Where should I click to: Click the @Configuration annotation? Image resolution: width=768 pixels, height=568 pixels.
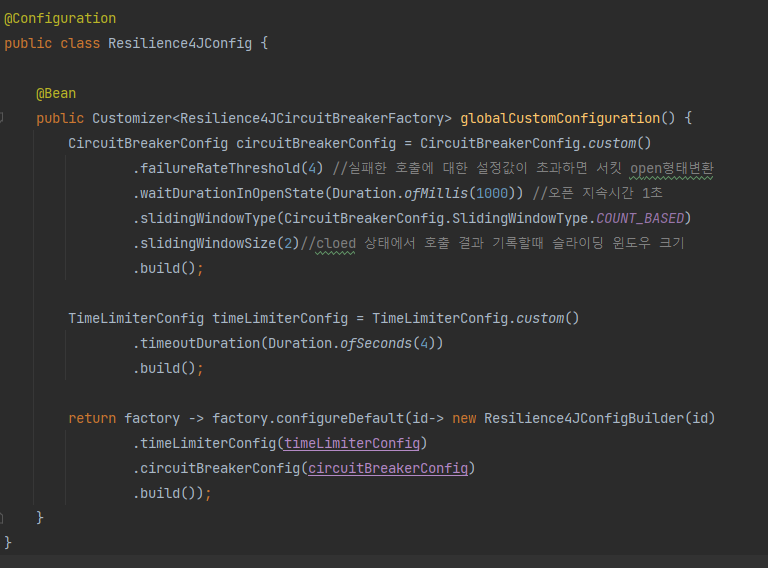click(x=60, y=19)
